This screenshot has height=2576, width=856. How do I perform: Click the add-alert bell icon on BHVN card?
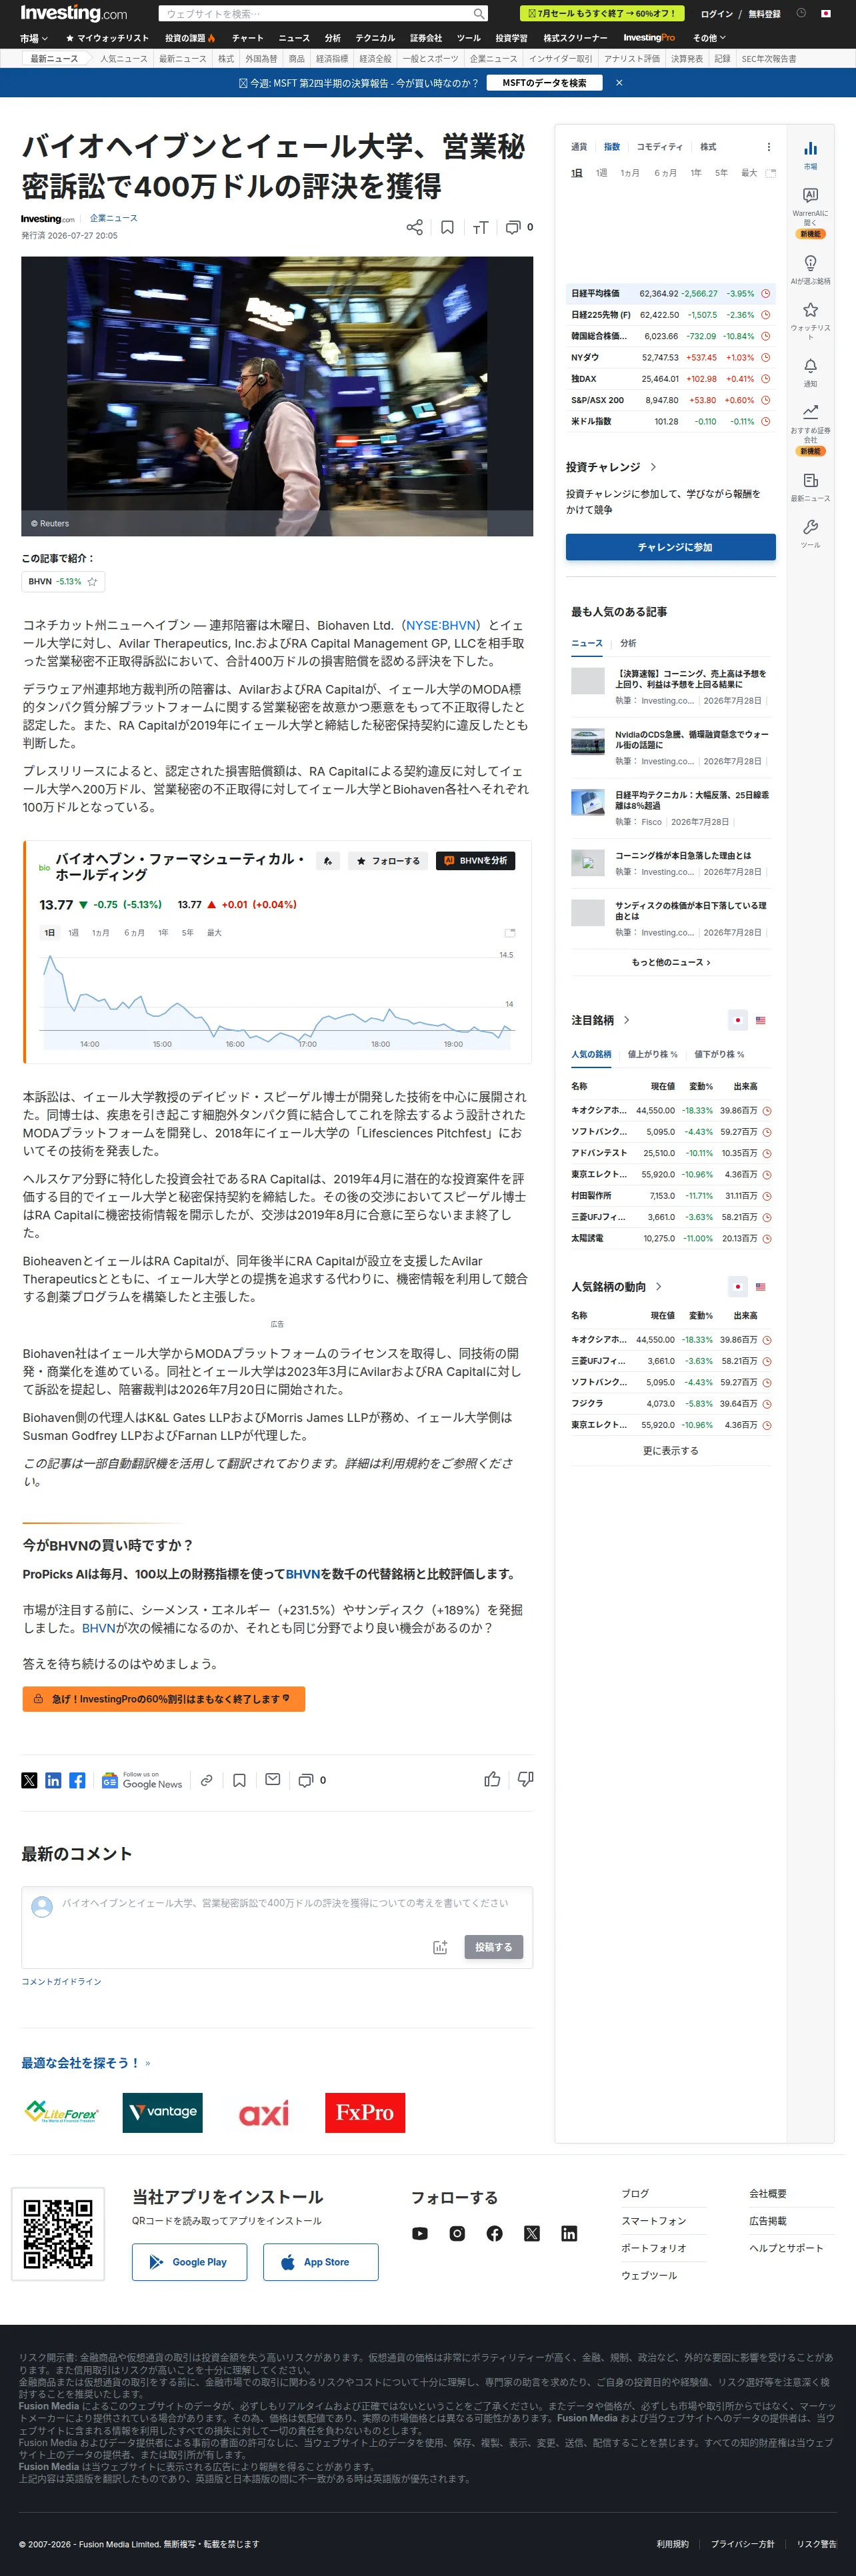(327, 861)
